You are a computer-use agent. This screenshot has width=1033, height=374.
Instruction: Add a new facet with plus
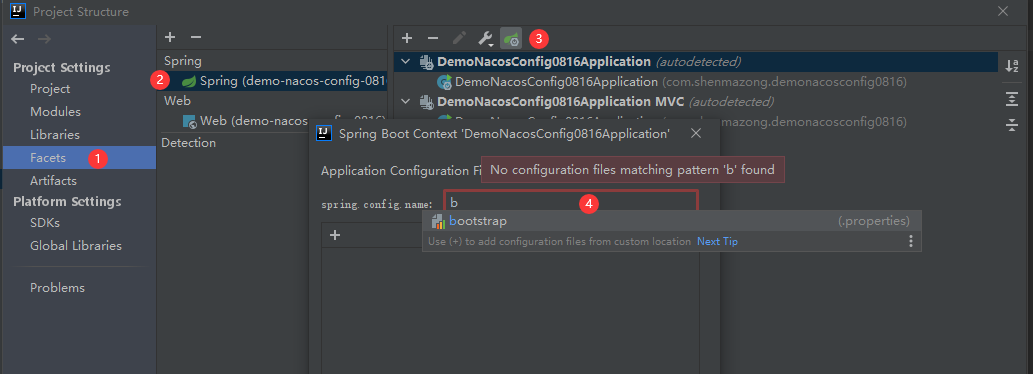(x=170, y=38)
